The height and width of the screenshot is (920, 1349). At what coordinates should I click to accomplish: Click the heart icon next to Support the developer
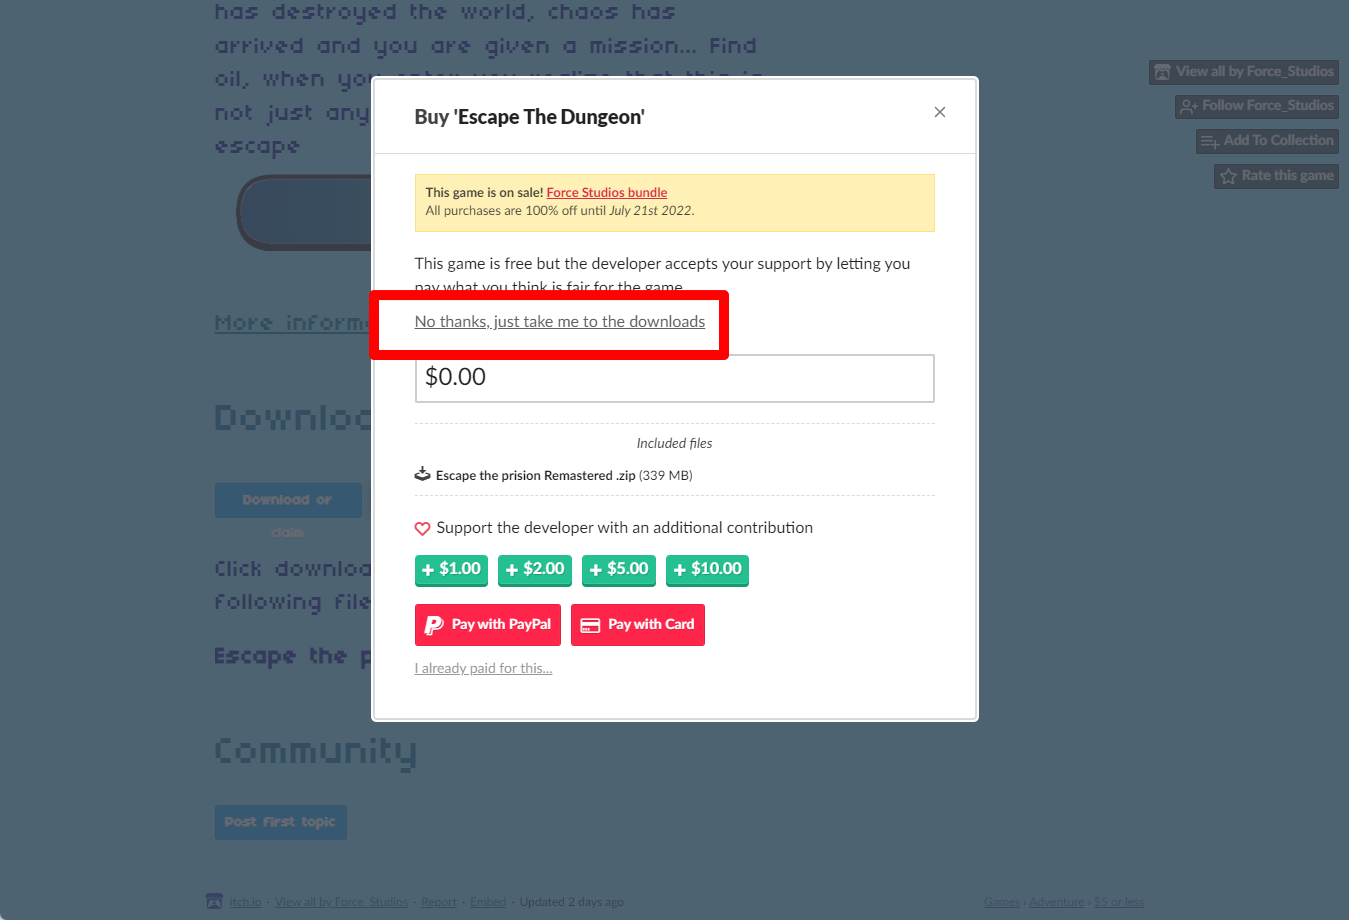[x=423, y=528]
